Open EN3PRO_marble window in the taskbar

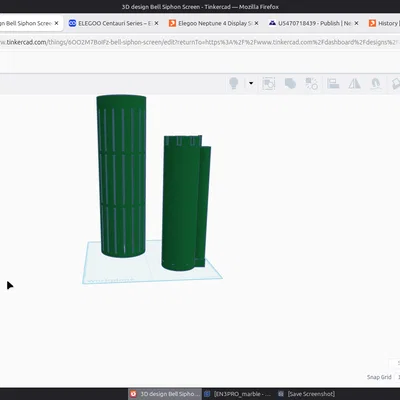click(238, 394)
